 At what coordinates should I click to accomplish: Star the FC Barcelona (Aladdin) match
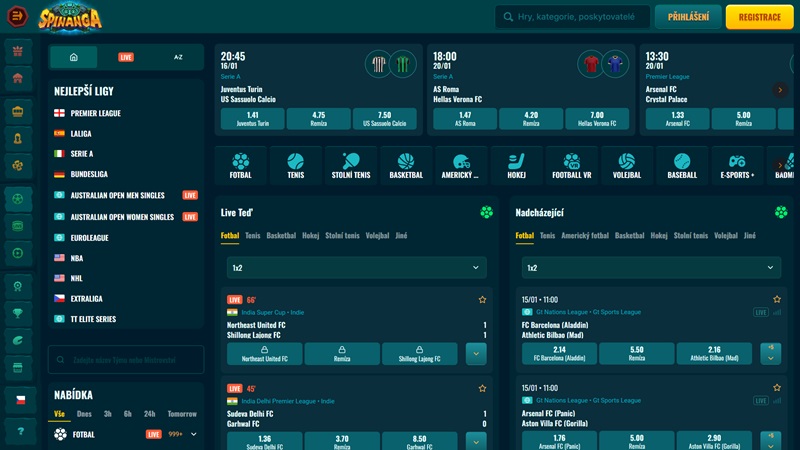coord(777,300)
